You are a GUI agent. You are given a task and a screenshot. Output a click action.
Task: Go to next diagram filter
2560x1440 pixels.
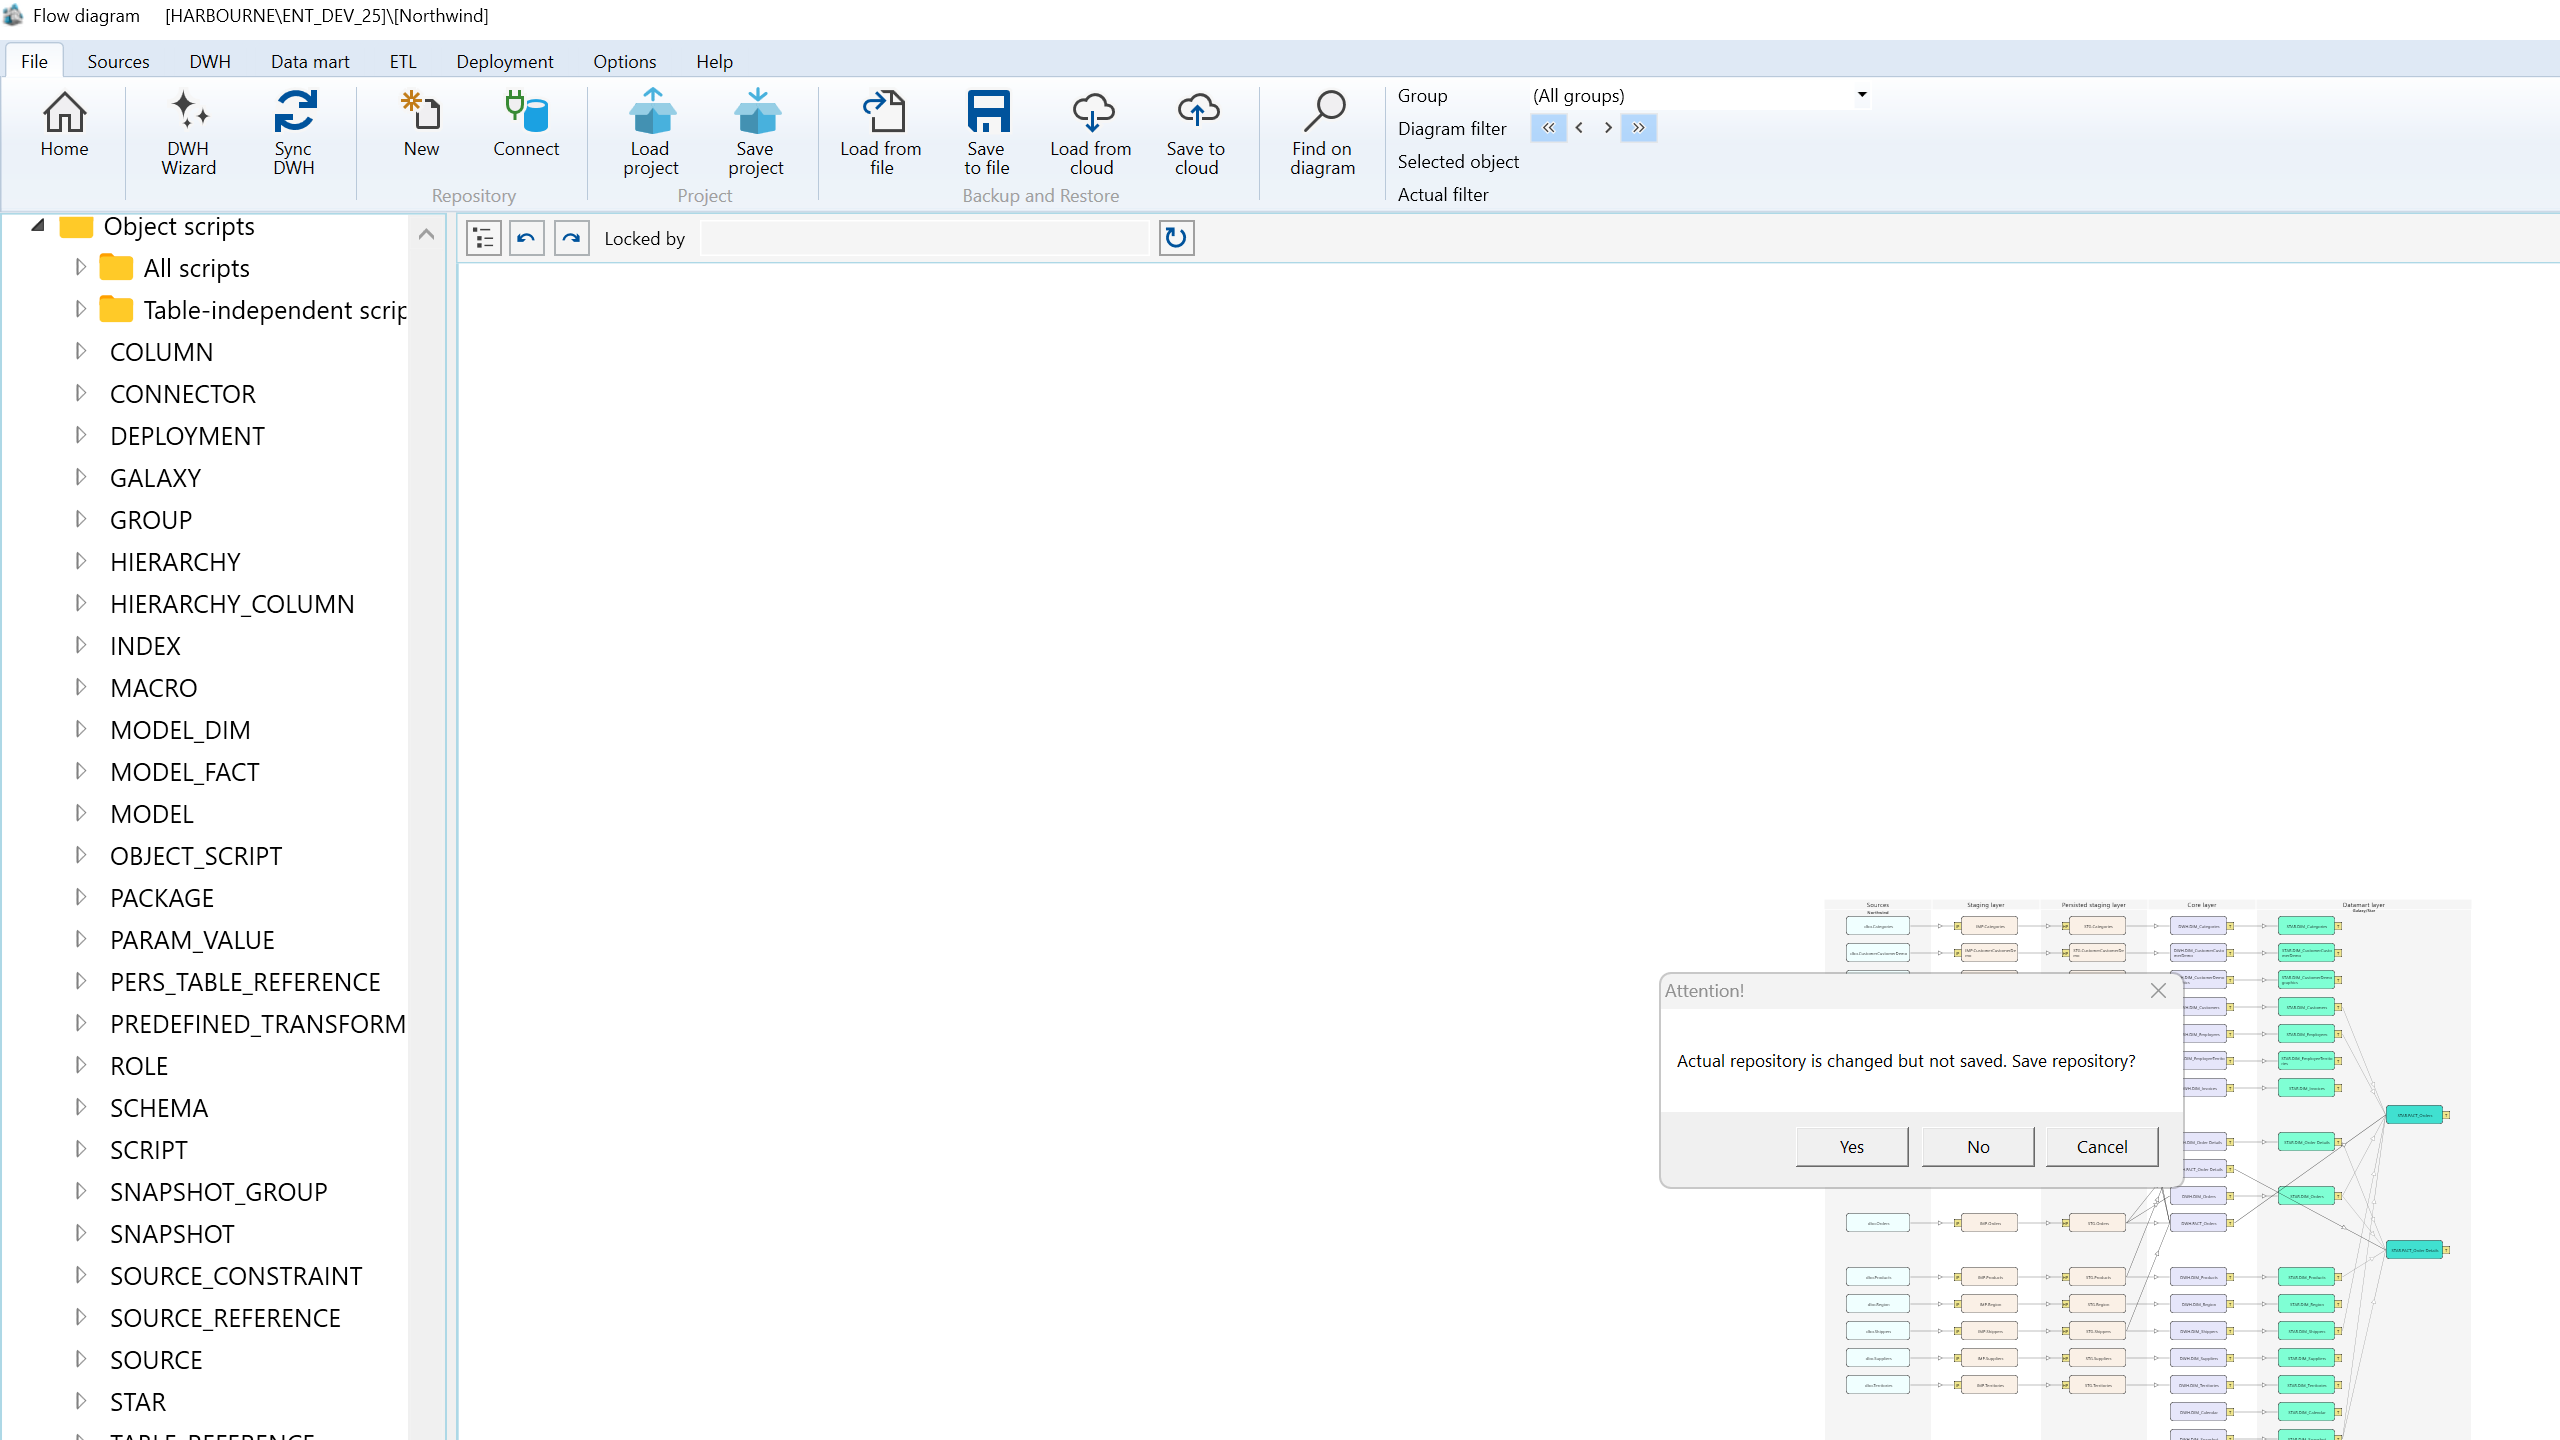pyautogui.click(x=1608, y=128)
